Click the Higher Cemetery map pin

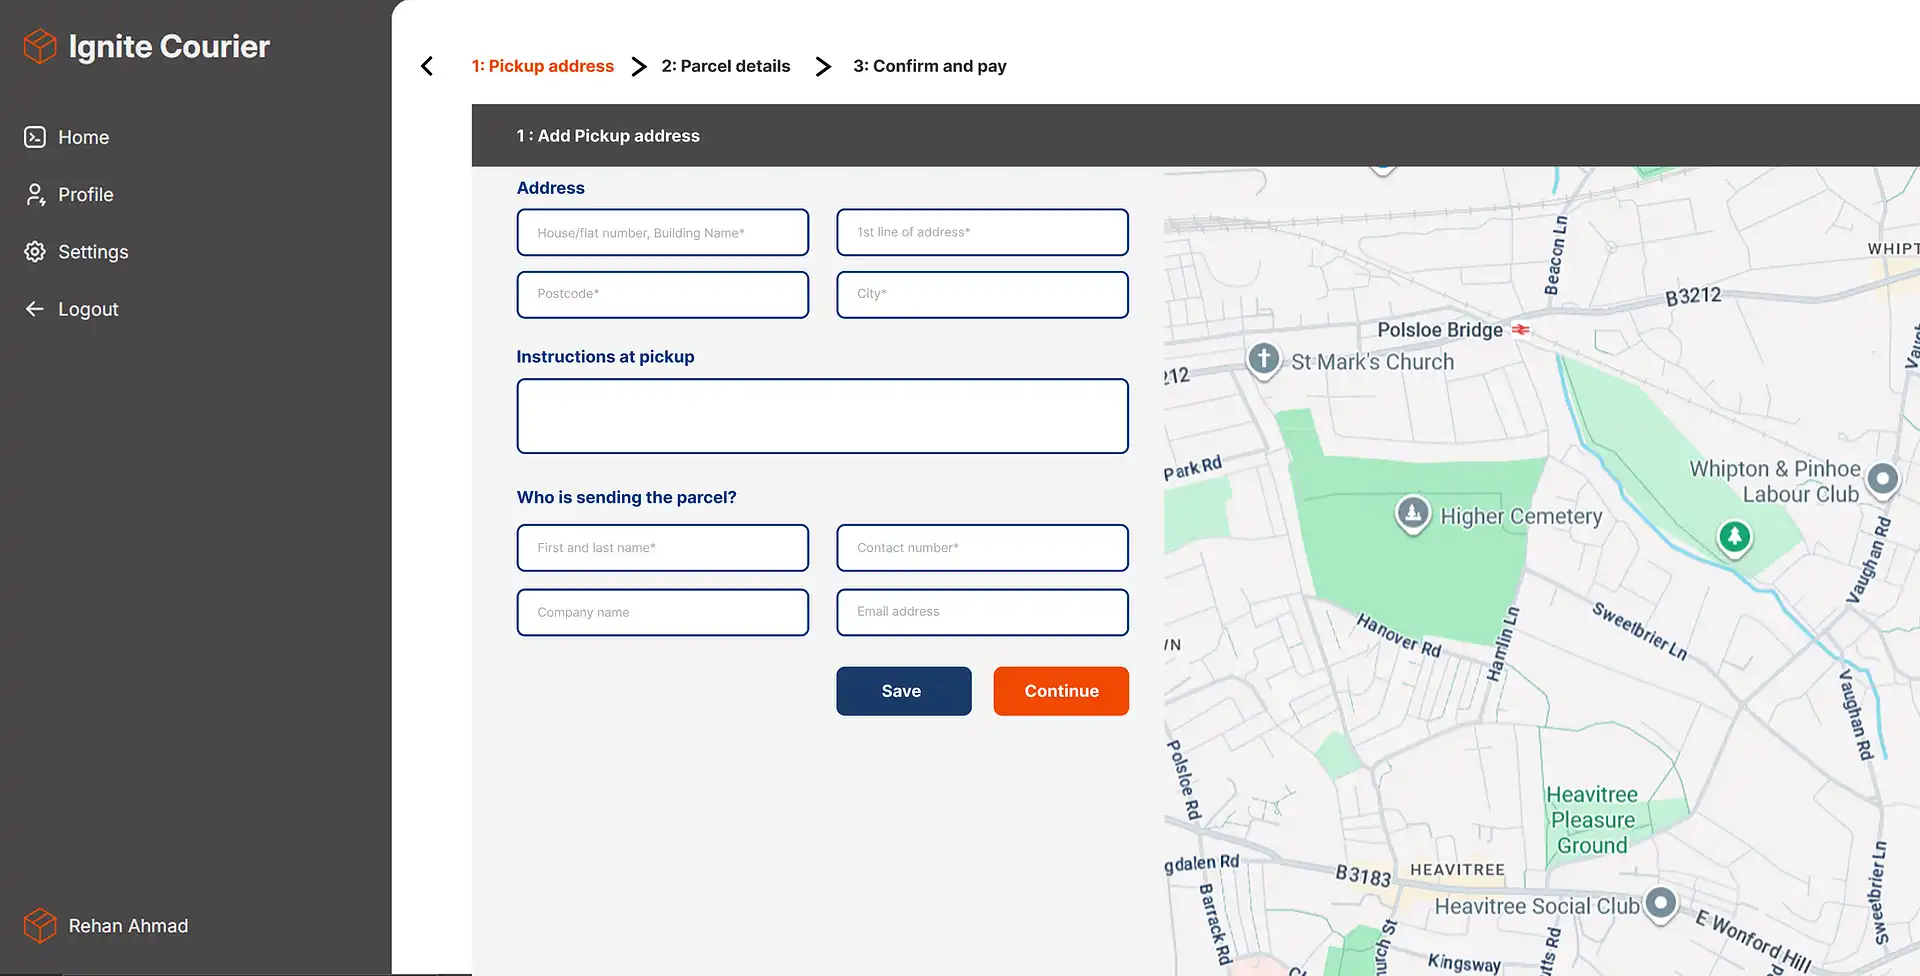(1412, 514)
